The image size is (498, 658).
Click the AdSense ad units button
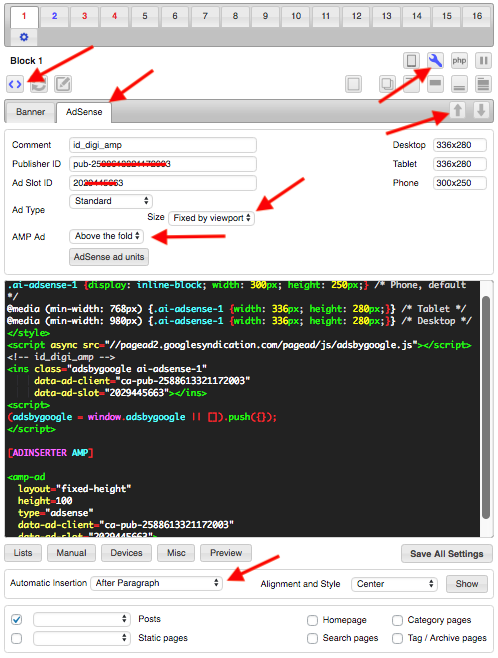pyautogui.click(x=109, y=257)
